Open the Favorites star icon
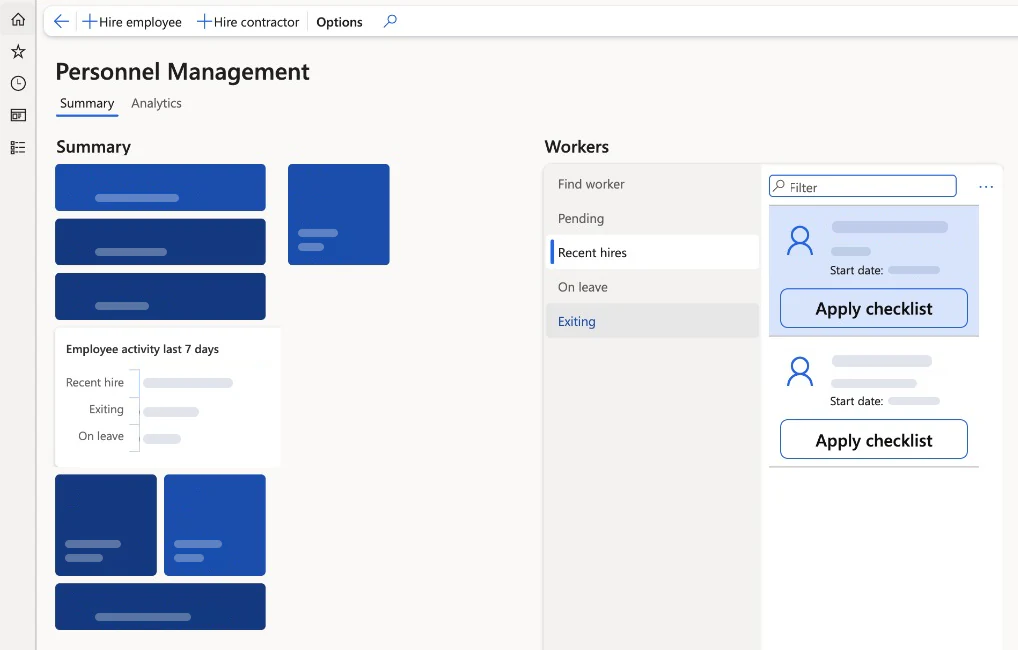This screenshot has height=650, width=1018. click(x=18, y=51)
